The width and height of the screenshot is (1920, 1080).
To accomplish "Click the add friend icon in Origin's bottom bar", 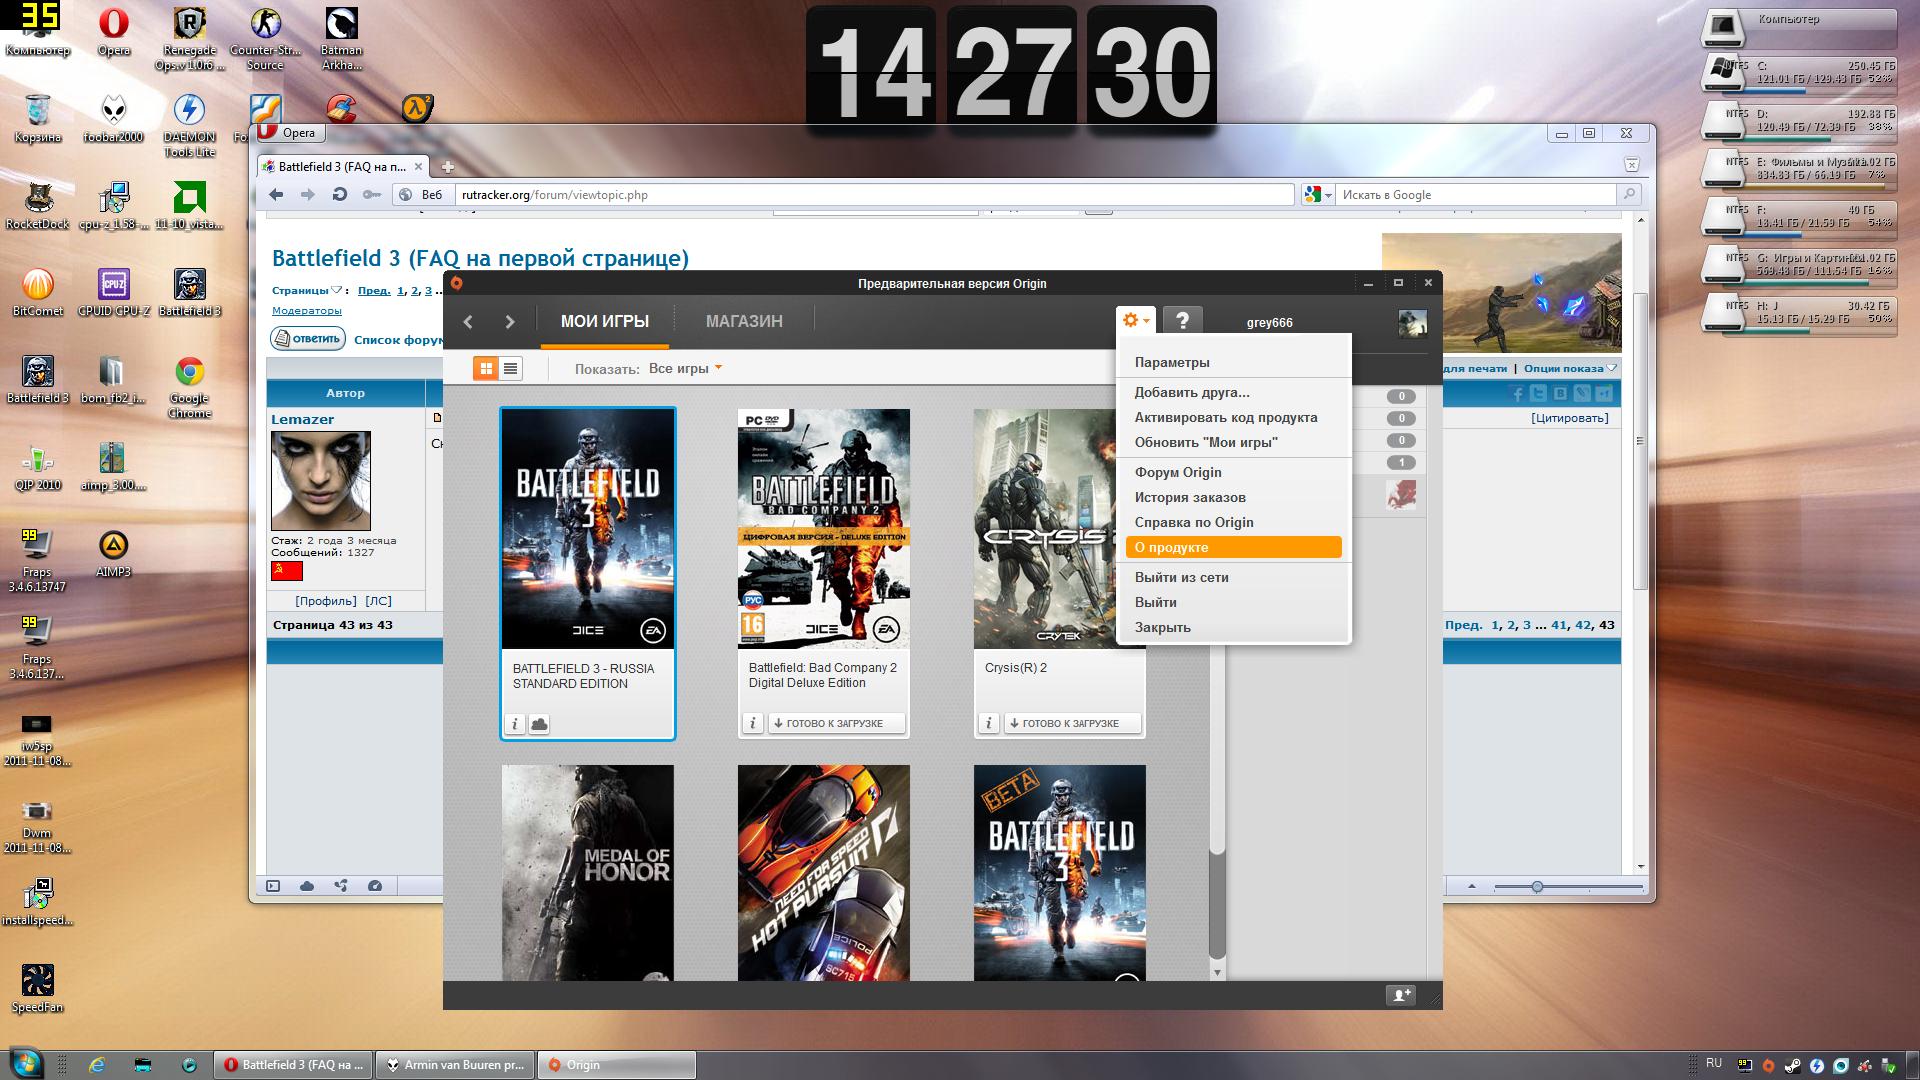I will click(x=1400, y=995).
